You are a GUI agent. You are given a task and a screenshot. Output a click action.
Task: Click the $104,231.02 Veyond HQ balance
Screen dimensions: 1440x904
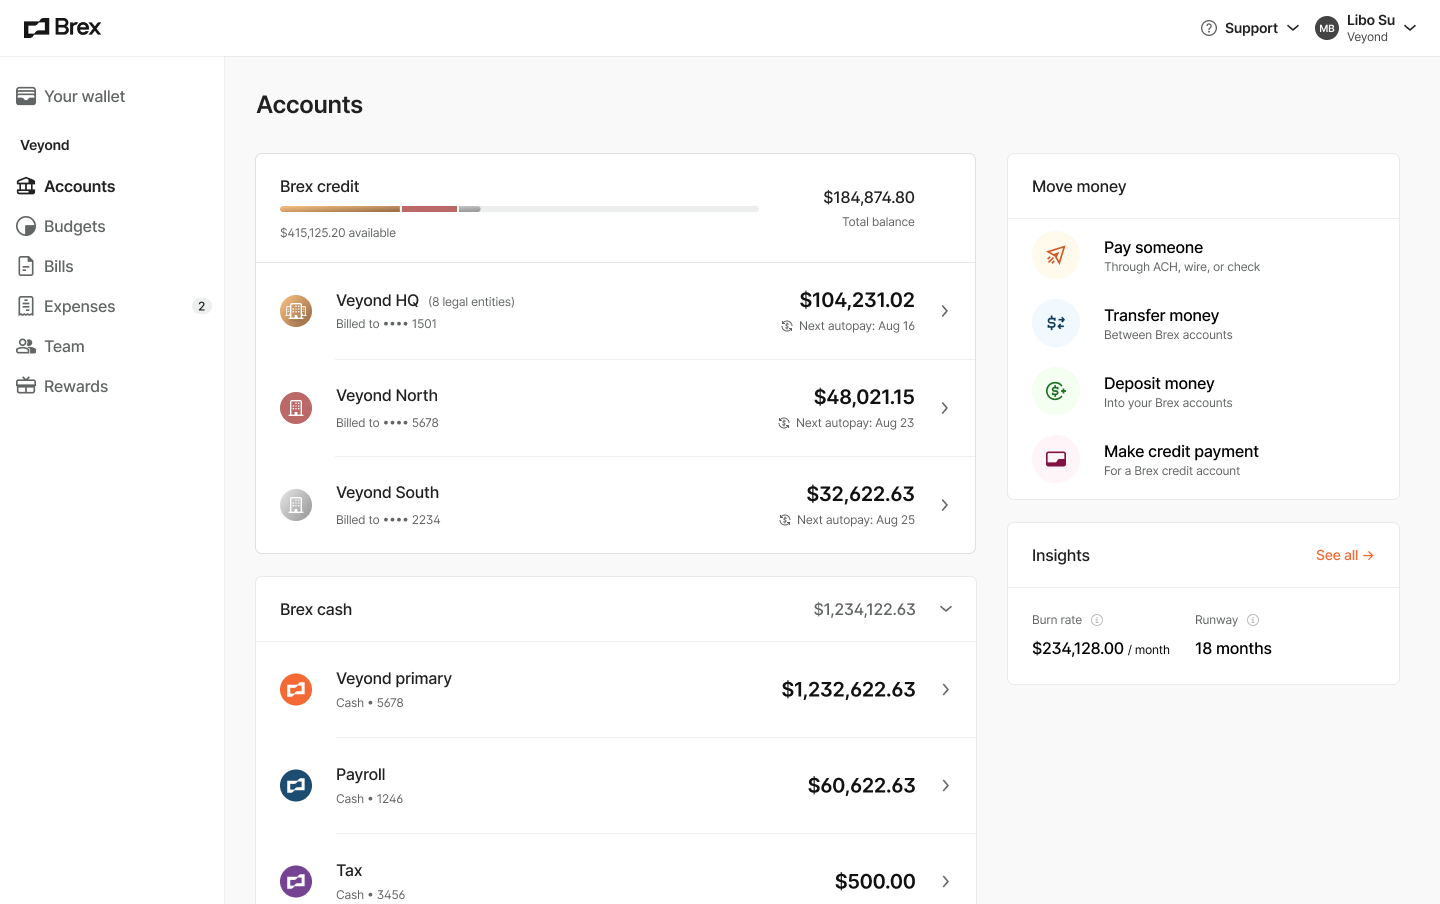point(857,300)
